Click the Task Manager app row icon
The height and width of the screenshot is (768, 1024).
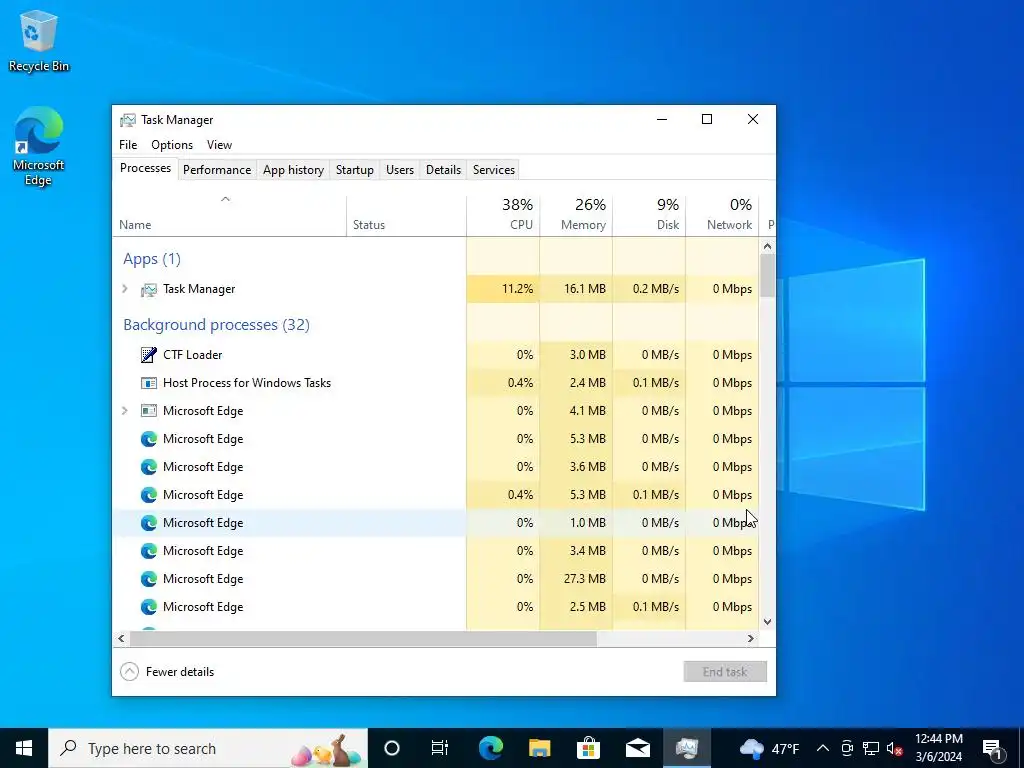pyautogui.click(x=149, y=289)
